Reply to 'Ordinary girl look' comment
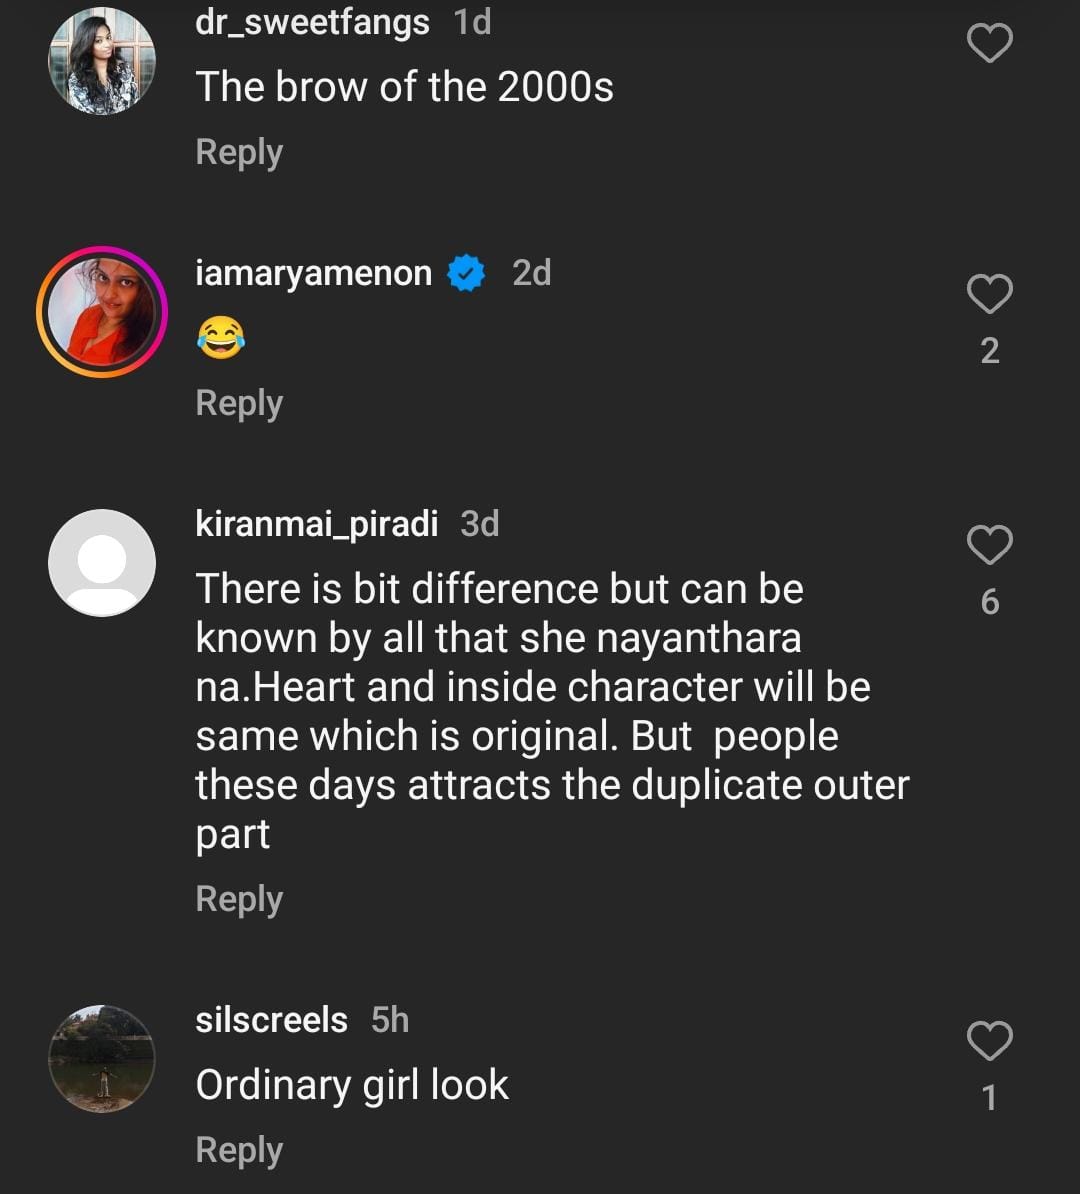This screenshot has width=1080, height=1194. click(x=239, y=1150)
